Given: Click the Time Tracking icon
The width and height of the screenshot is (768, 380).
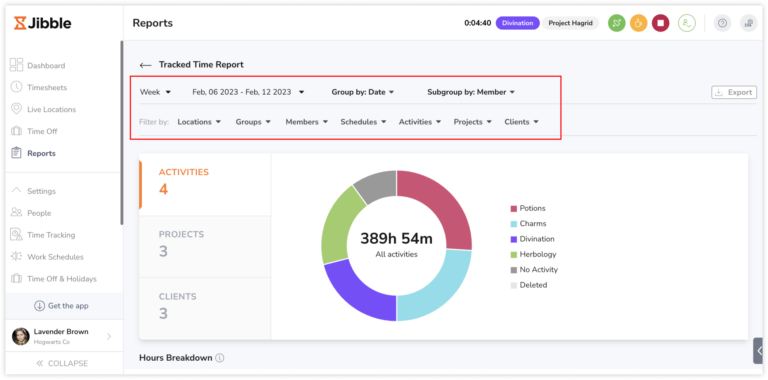Looking at the screenshot, I should click(17, 235).
